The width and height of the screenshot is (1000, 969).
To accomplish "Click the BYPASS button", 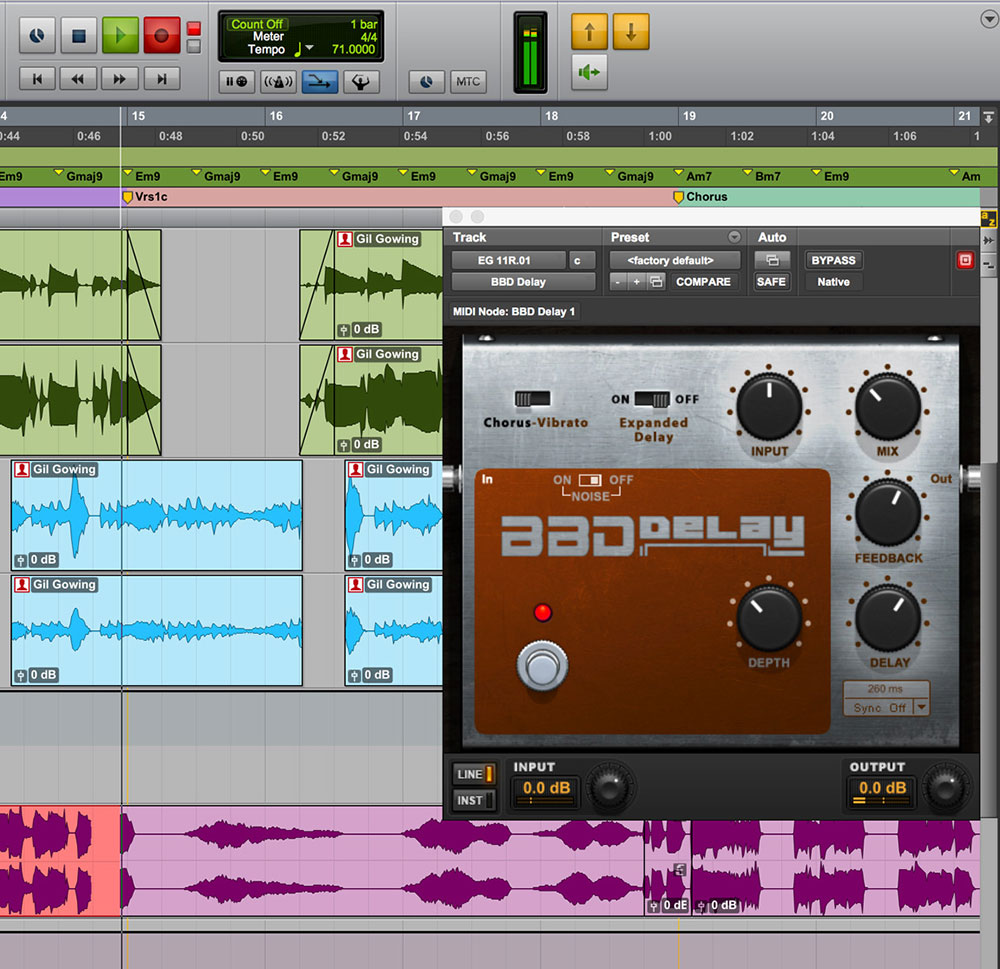I will 833,260.
